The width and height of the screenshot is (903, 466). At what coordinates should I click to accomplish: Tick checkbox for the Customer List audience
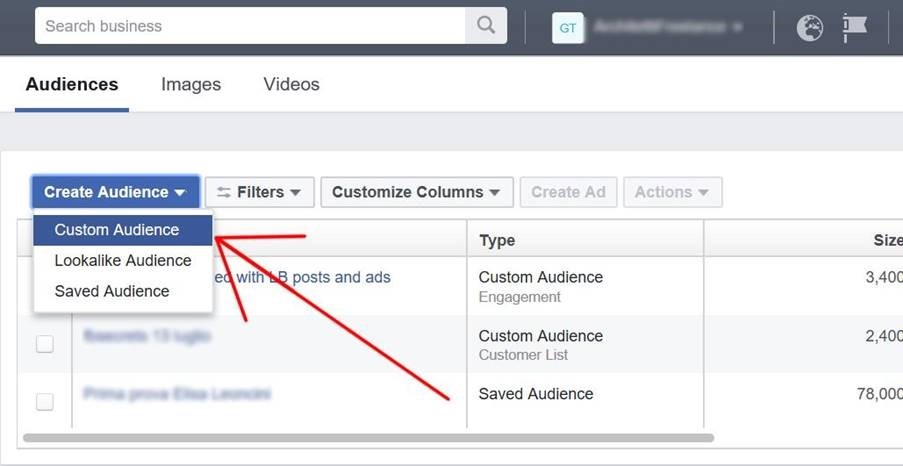[45, 344]
